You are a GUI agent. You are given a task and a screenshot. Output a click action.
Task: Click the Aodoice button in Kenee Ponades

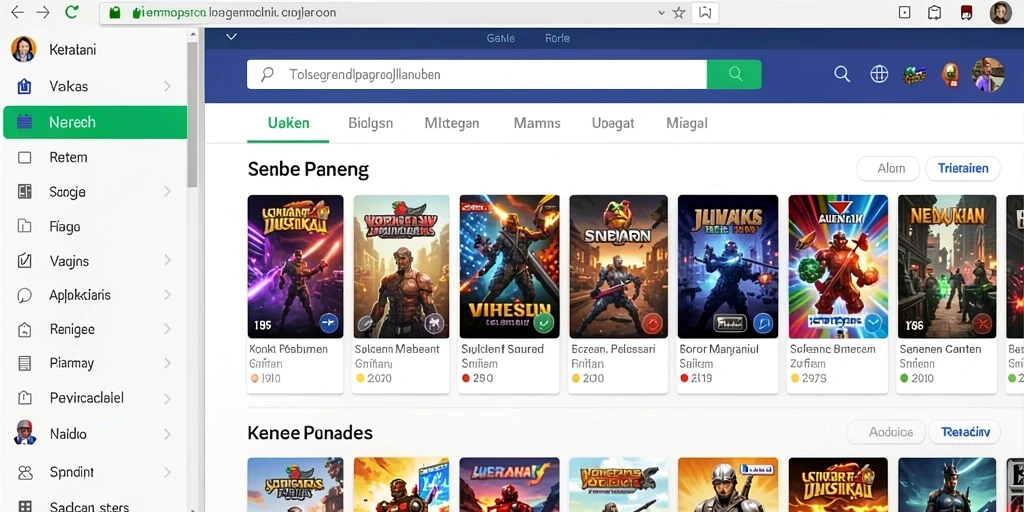pyautogui.click(x=886, y=432)
